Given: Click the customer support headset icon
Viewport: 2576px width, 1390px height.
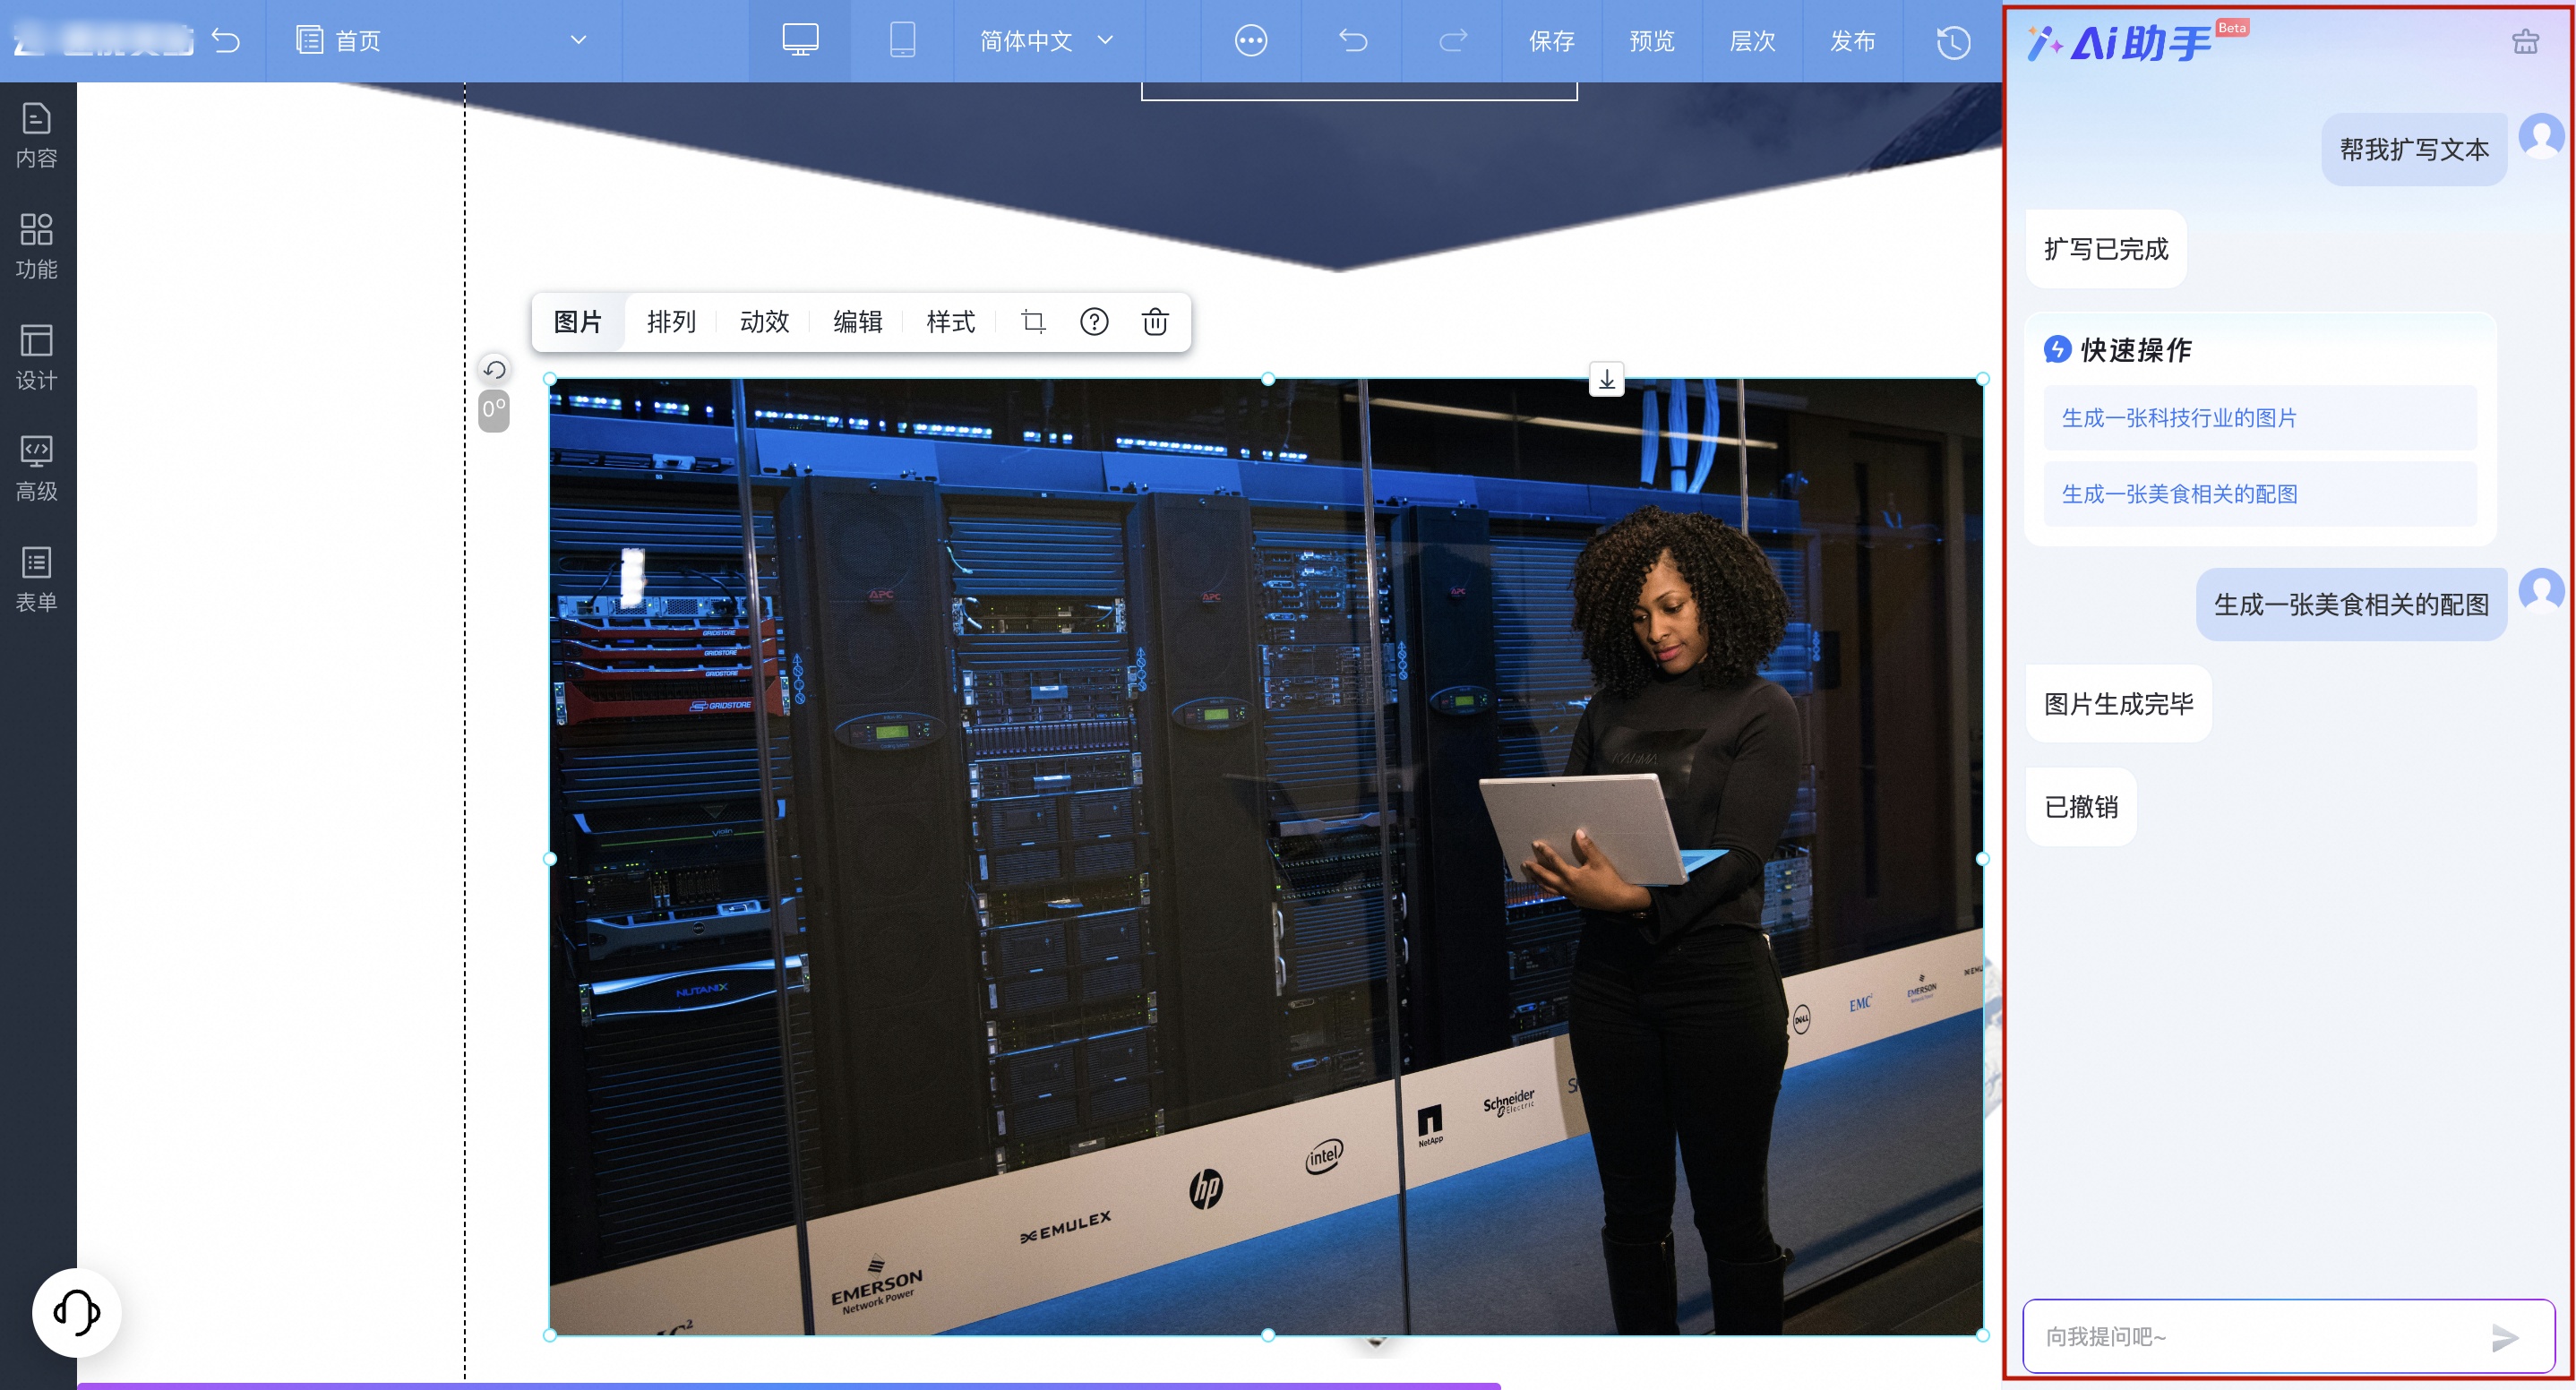Looking at the screenshot, I should point(76,1312).
